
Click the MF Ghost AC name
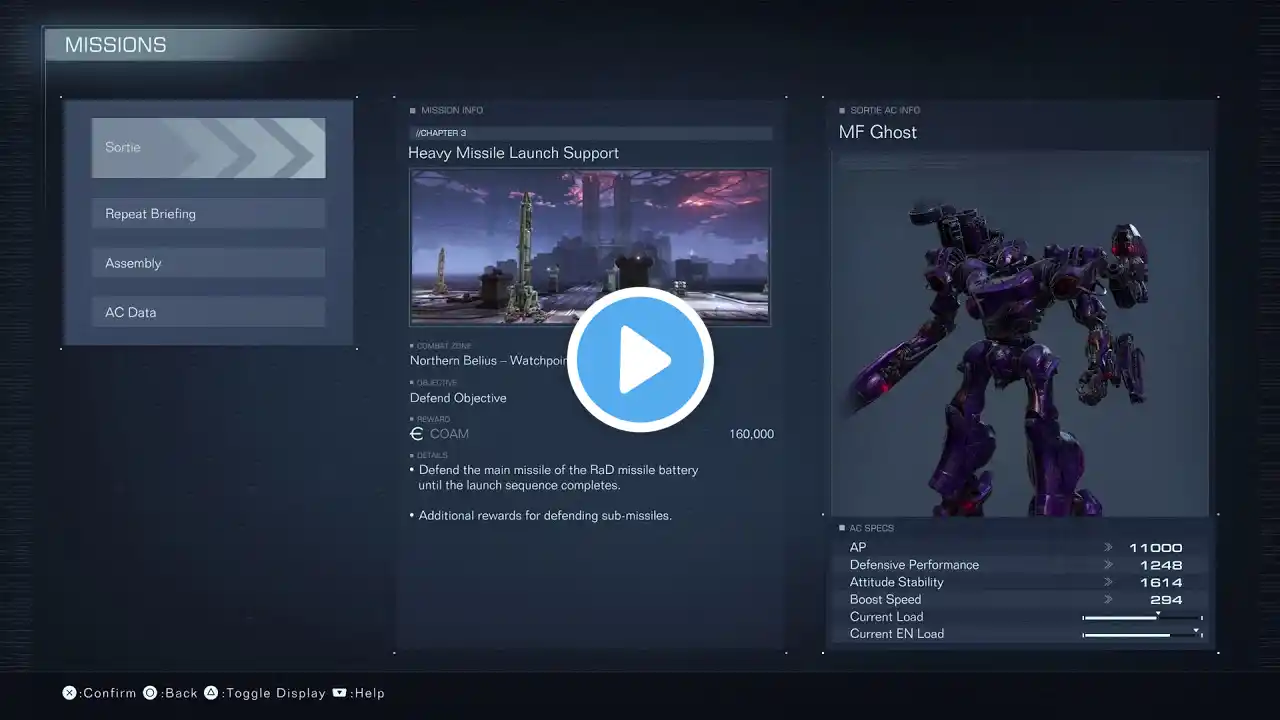click(878, 132)
